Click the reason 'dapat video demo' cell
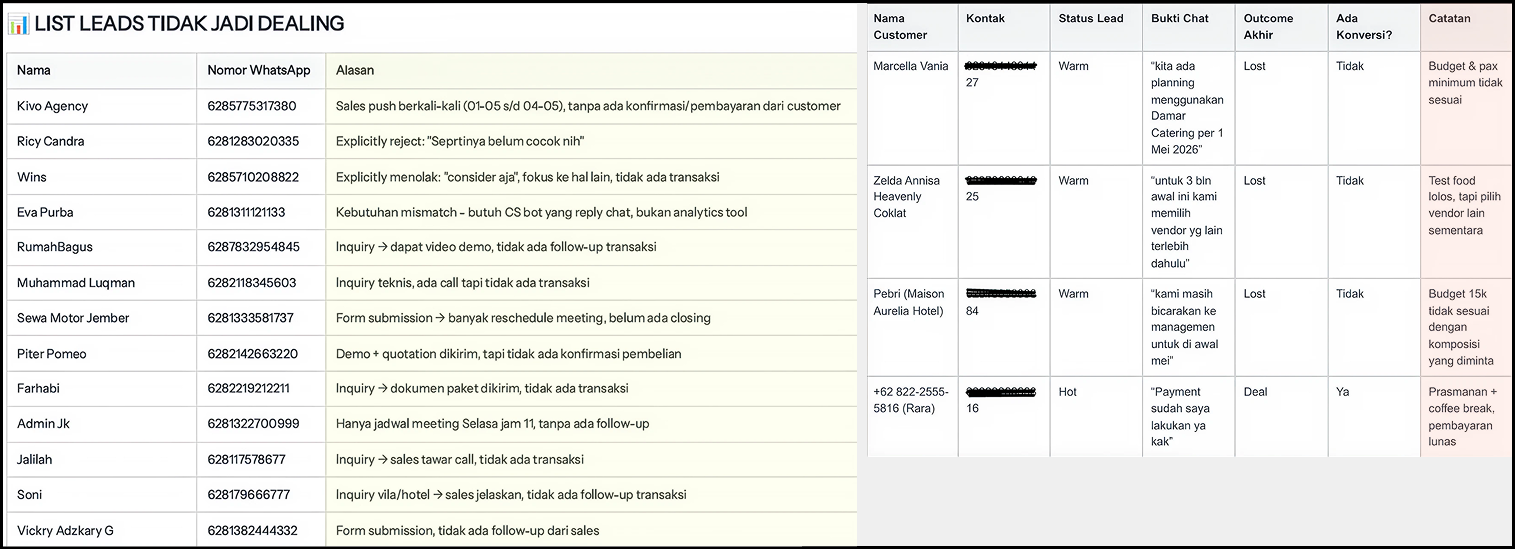1515x549 pixels. (591, 247)
